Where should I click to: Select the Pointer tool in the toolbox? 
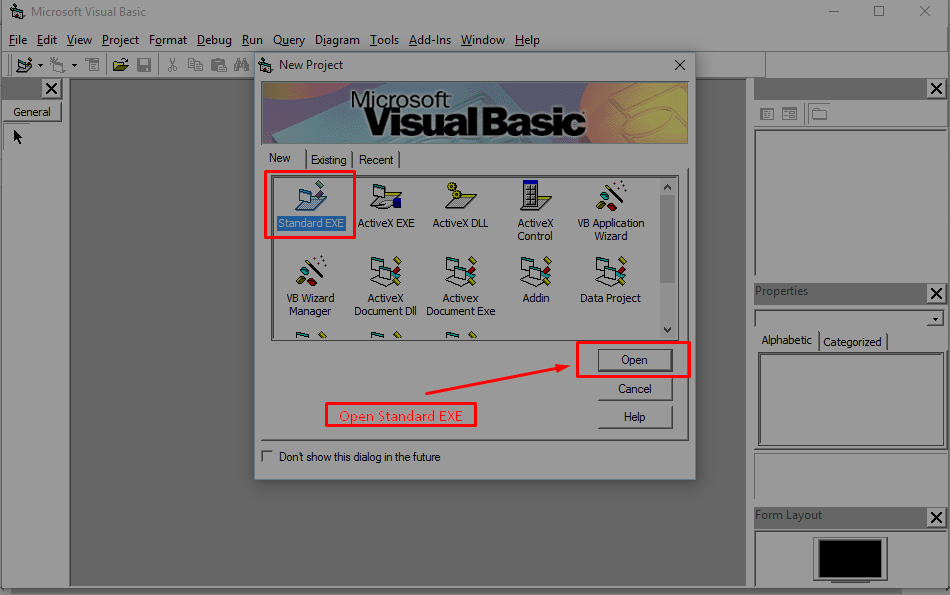(18, 137)
